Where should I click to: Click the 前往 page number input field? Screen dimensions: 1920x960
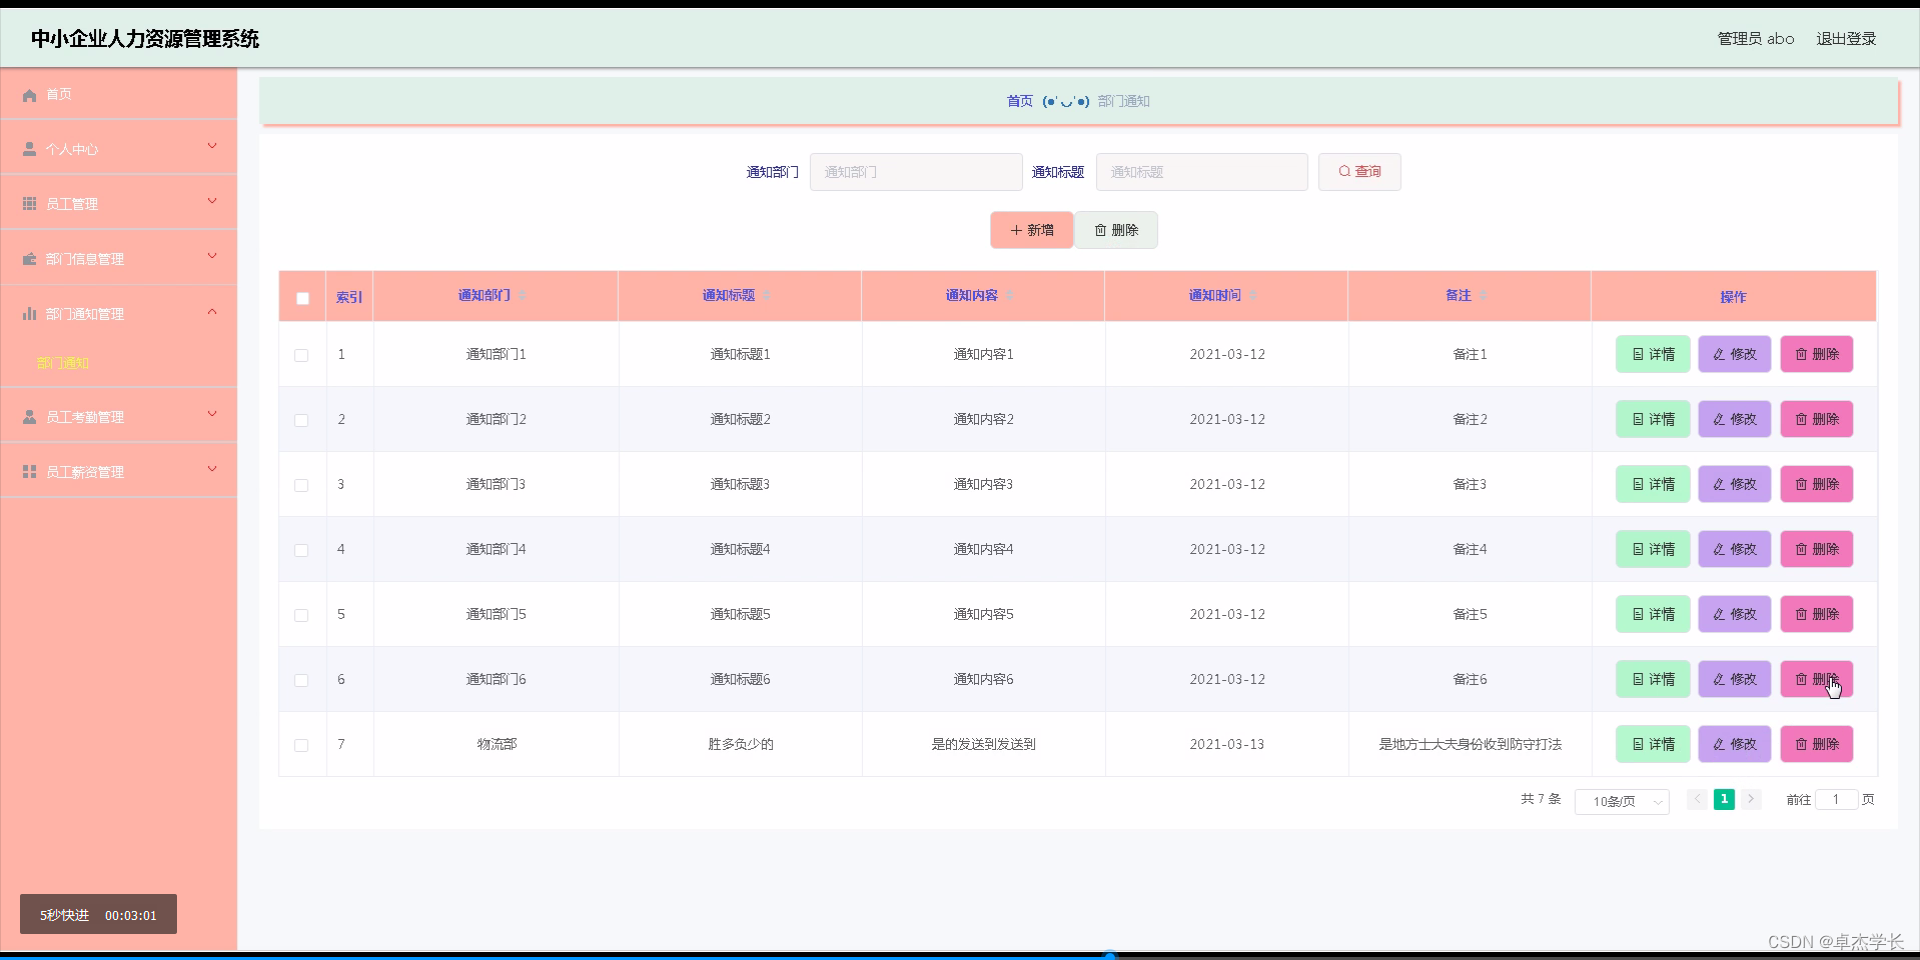click(x=1838, y=800)
